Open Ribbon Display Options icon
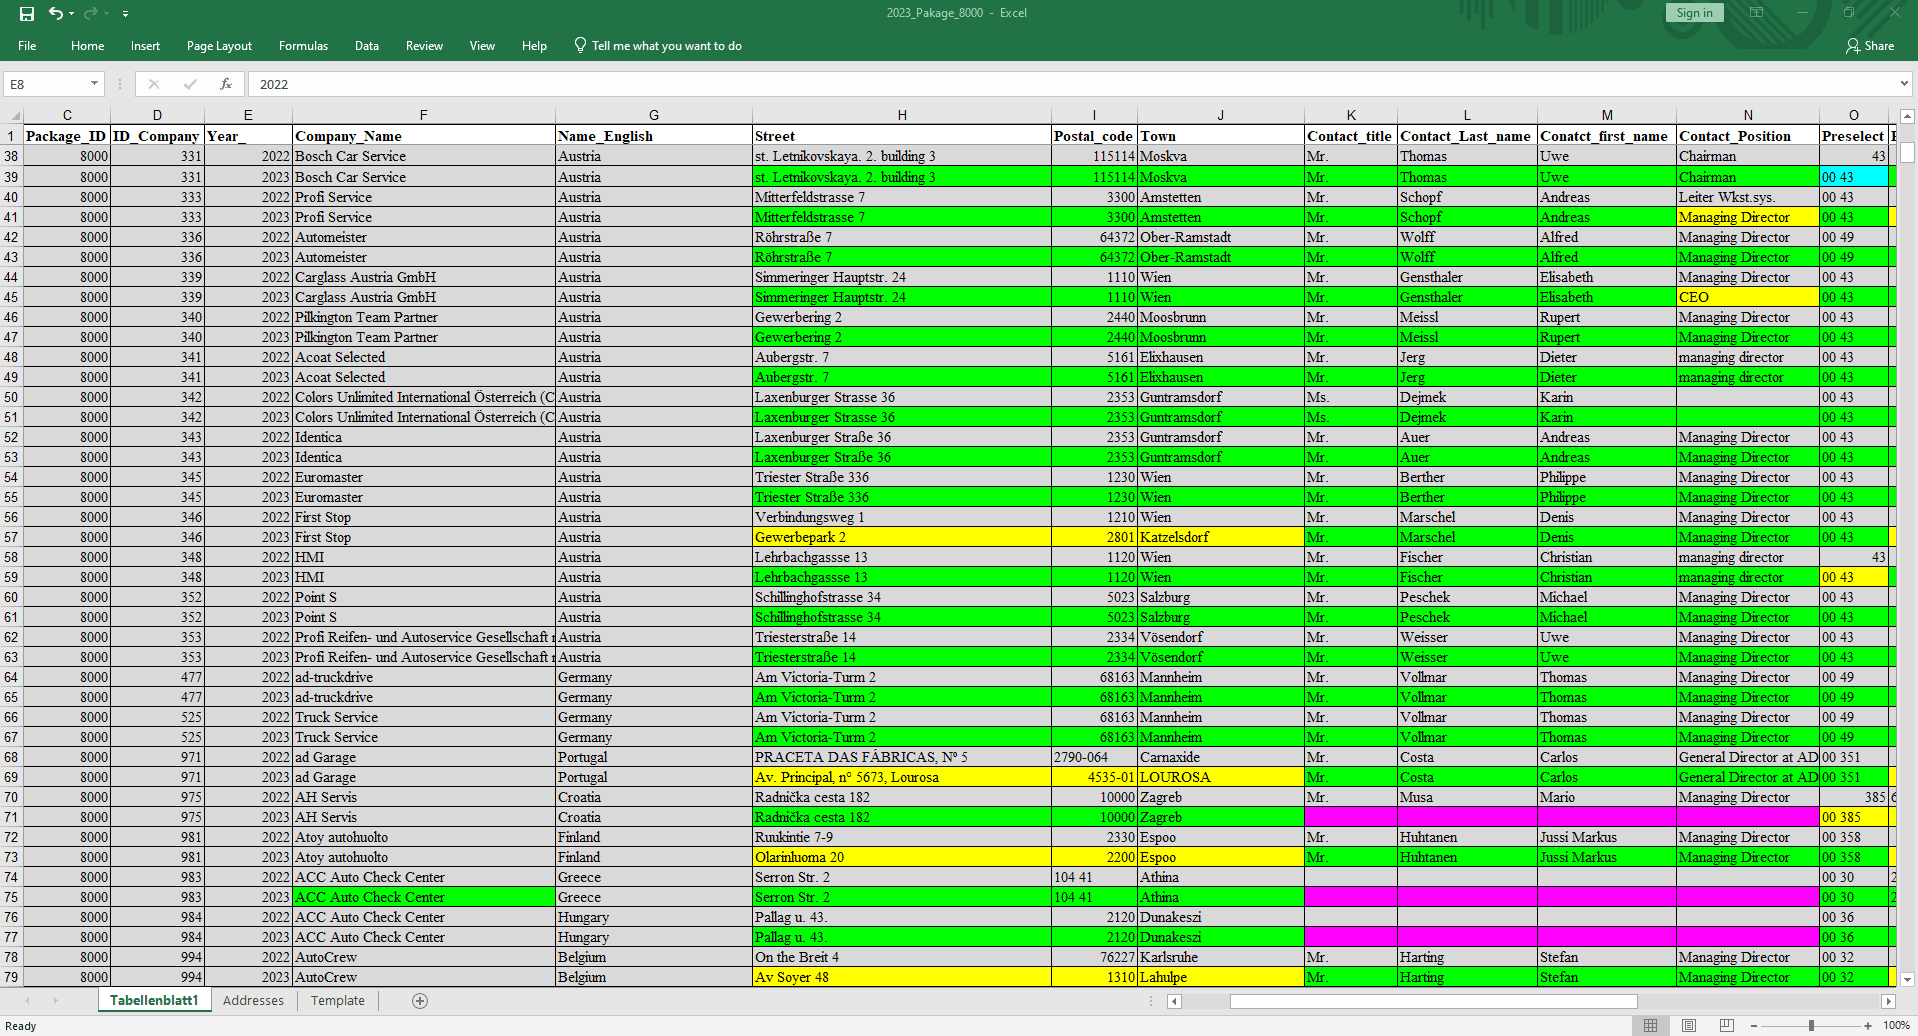Image resolution: width=1918 pixels, height=1036 pixels. click(1756, 13)
